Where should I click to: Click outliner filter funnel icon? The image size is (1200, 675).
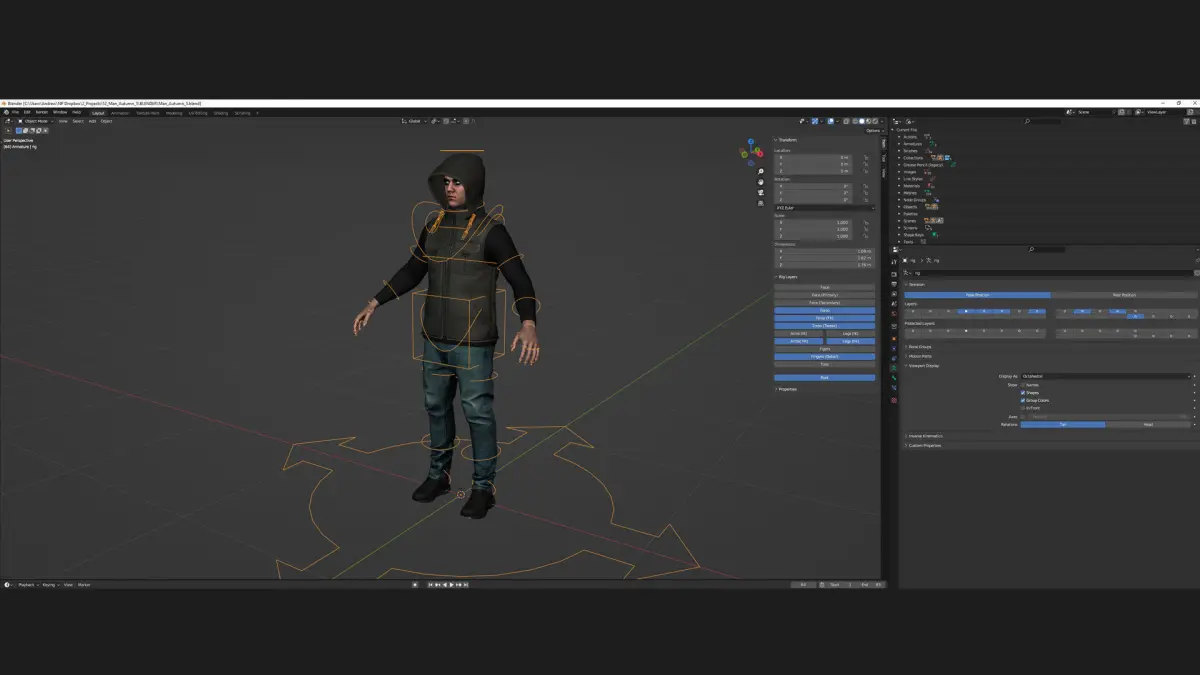coord(1186,121)
